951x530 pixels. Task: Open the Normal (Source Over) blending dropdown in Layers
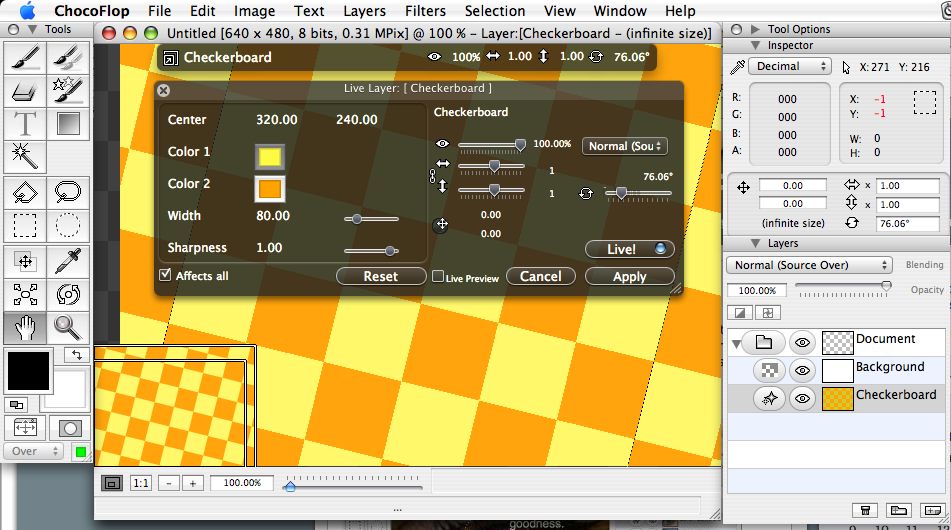click(809, 265)
